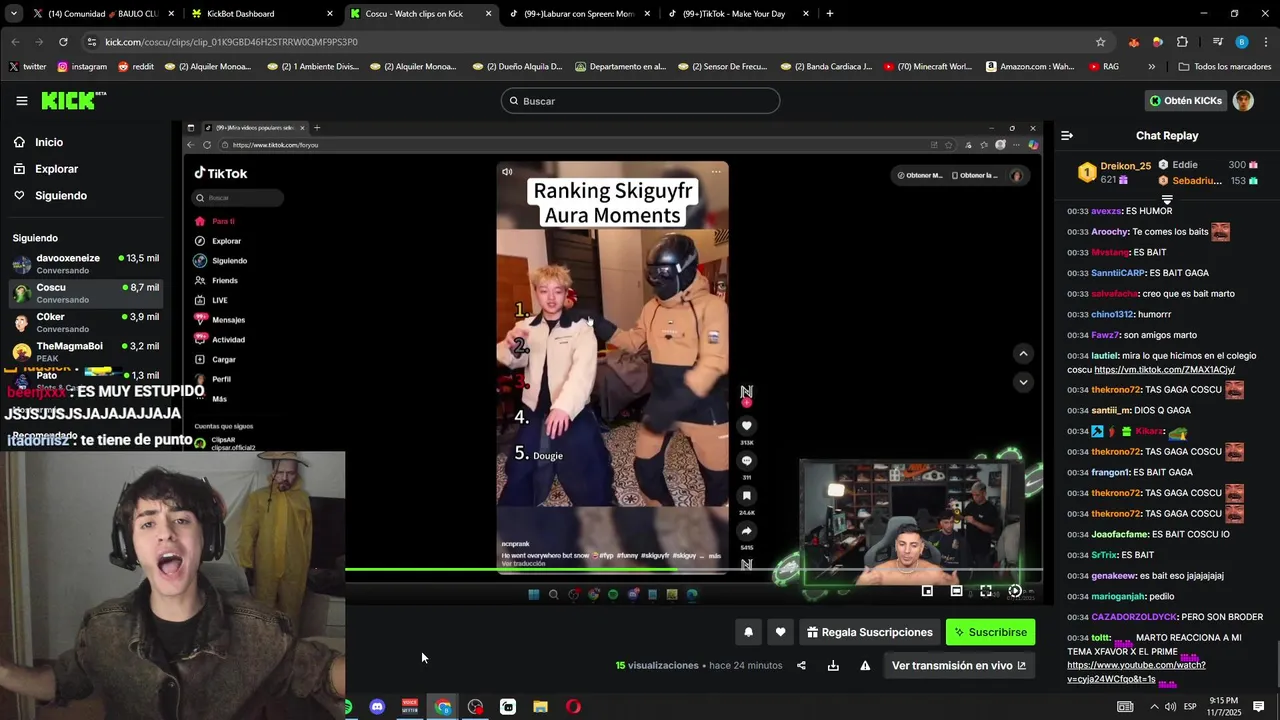Open TheMagmaBoi channel in the followed list
Image resolution: width=1280 pixels, height=720 pixels.
[86, 351]
